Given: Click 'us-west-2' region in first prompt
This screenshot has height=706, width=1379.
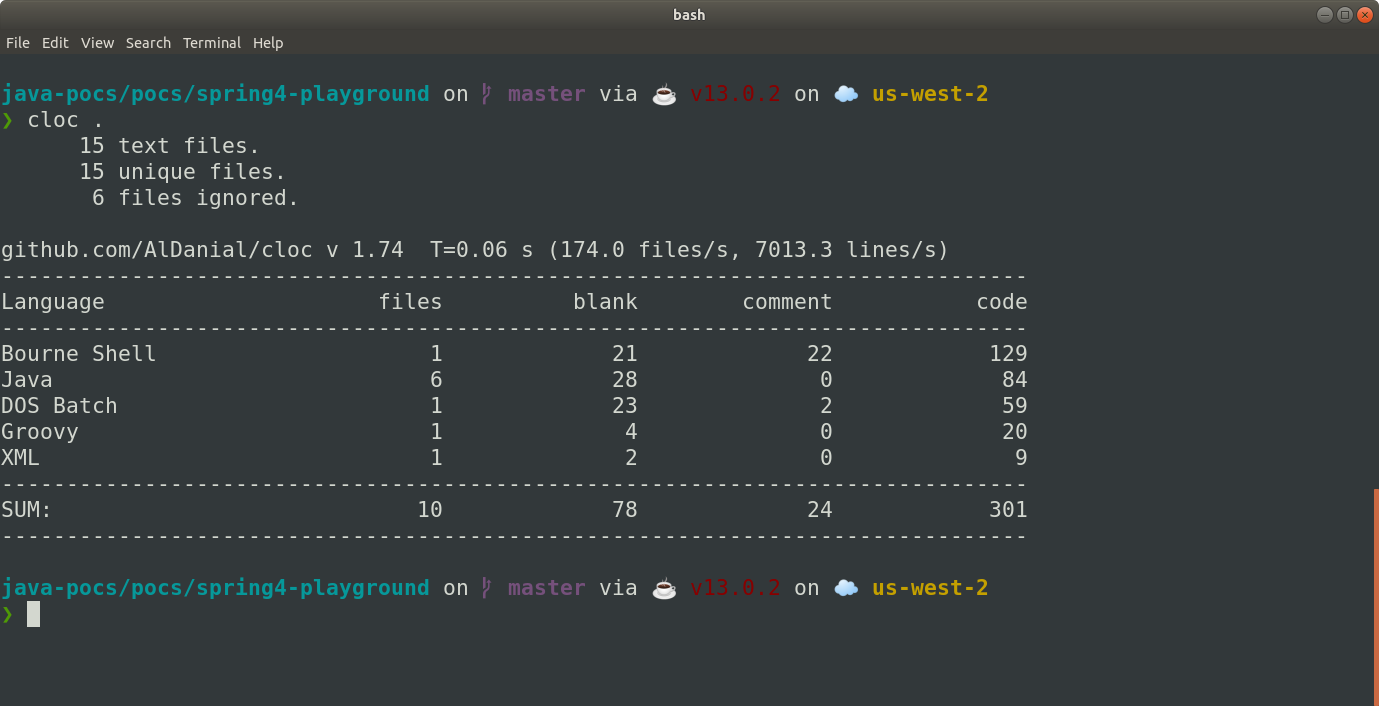Looking at the screenshot, I should click(930, 94).
